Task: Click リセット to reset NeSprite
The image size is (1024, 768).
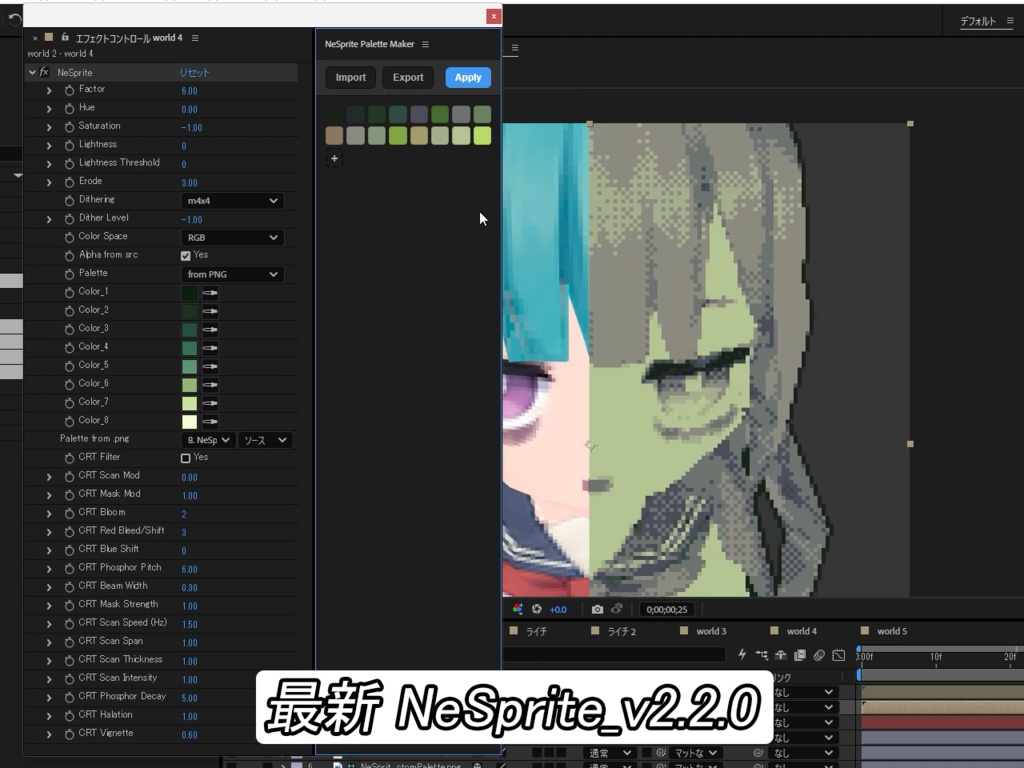Action: 195,72
